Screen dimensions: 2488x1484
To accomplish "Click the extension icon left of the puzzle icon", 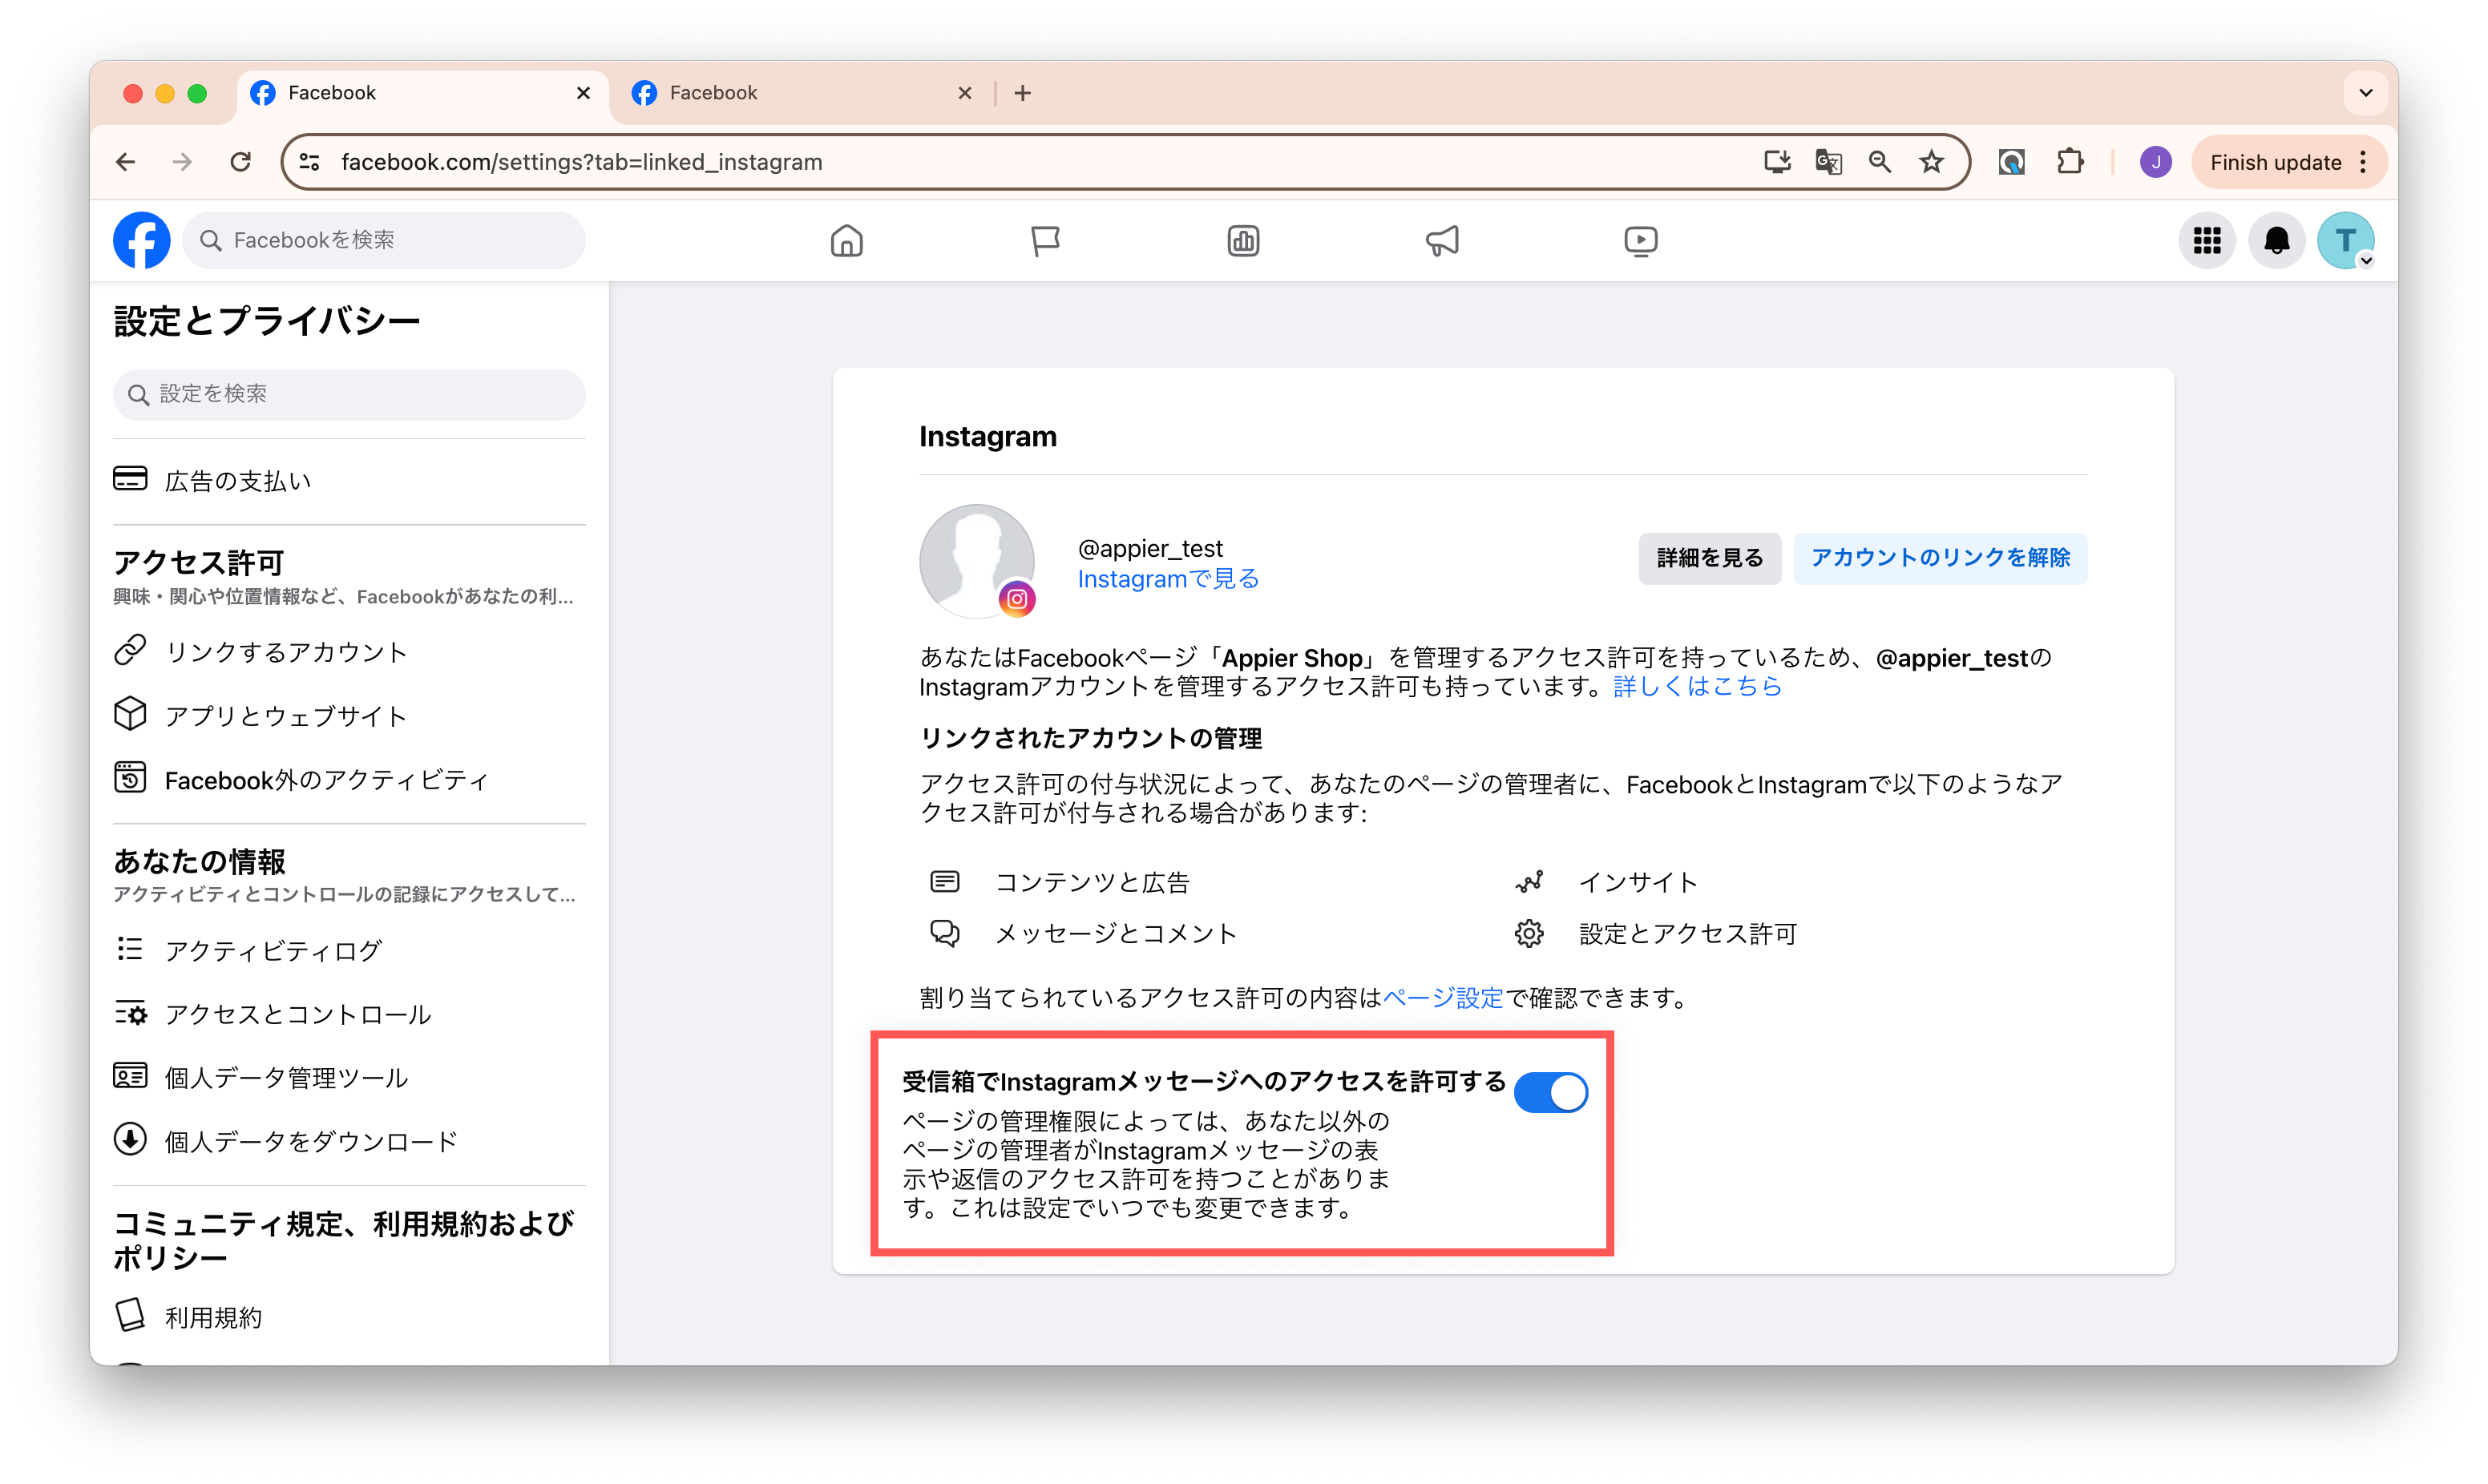I will (x=2011, y=162).
